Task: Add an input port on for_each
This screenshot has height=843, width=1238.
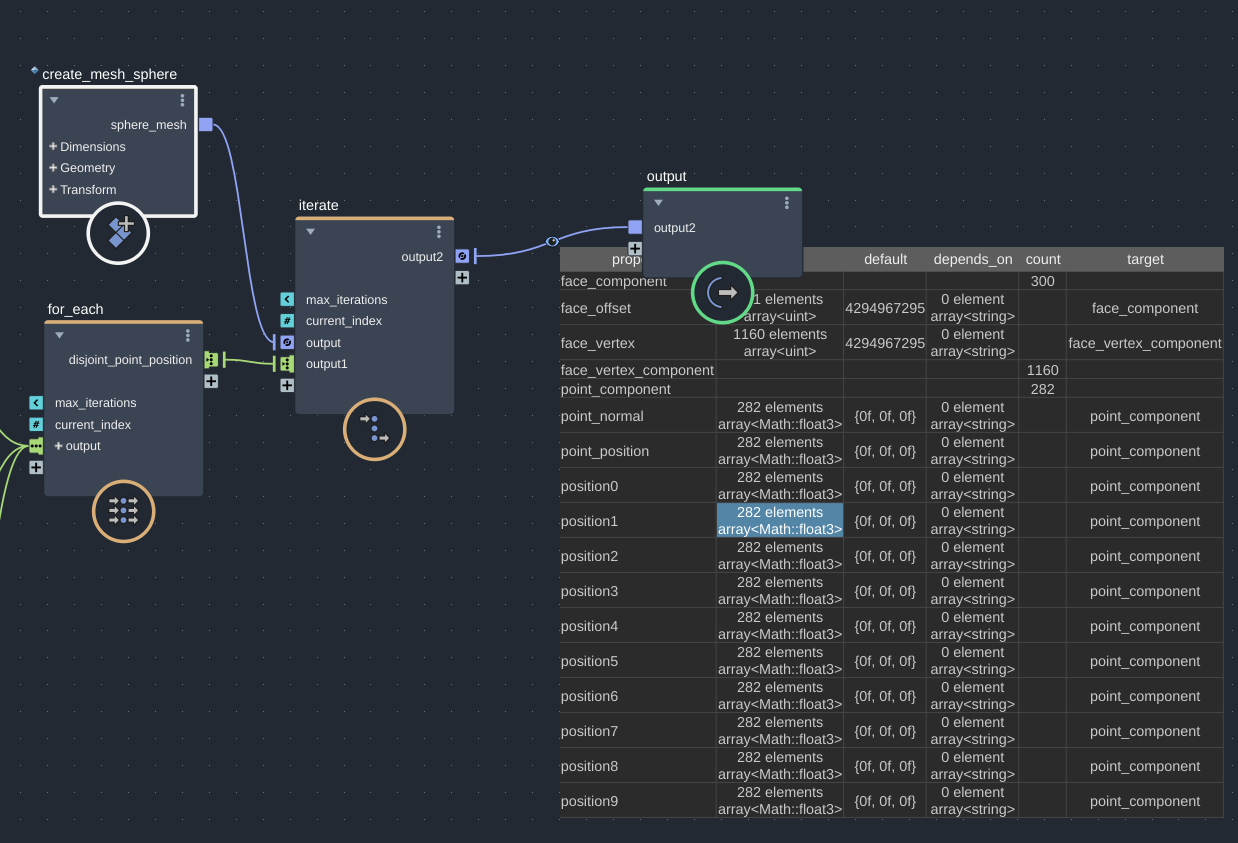Action: (36, 467)
